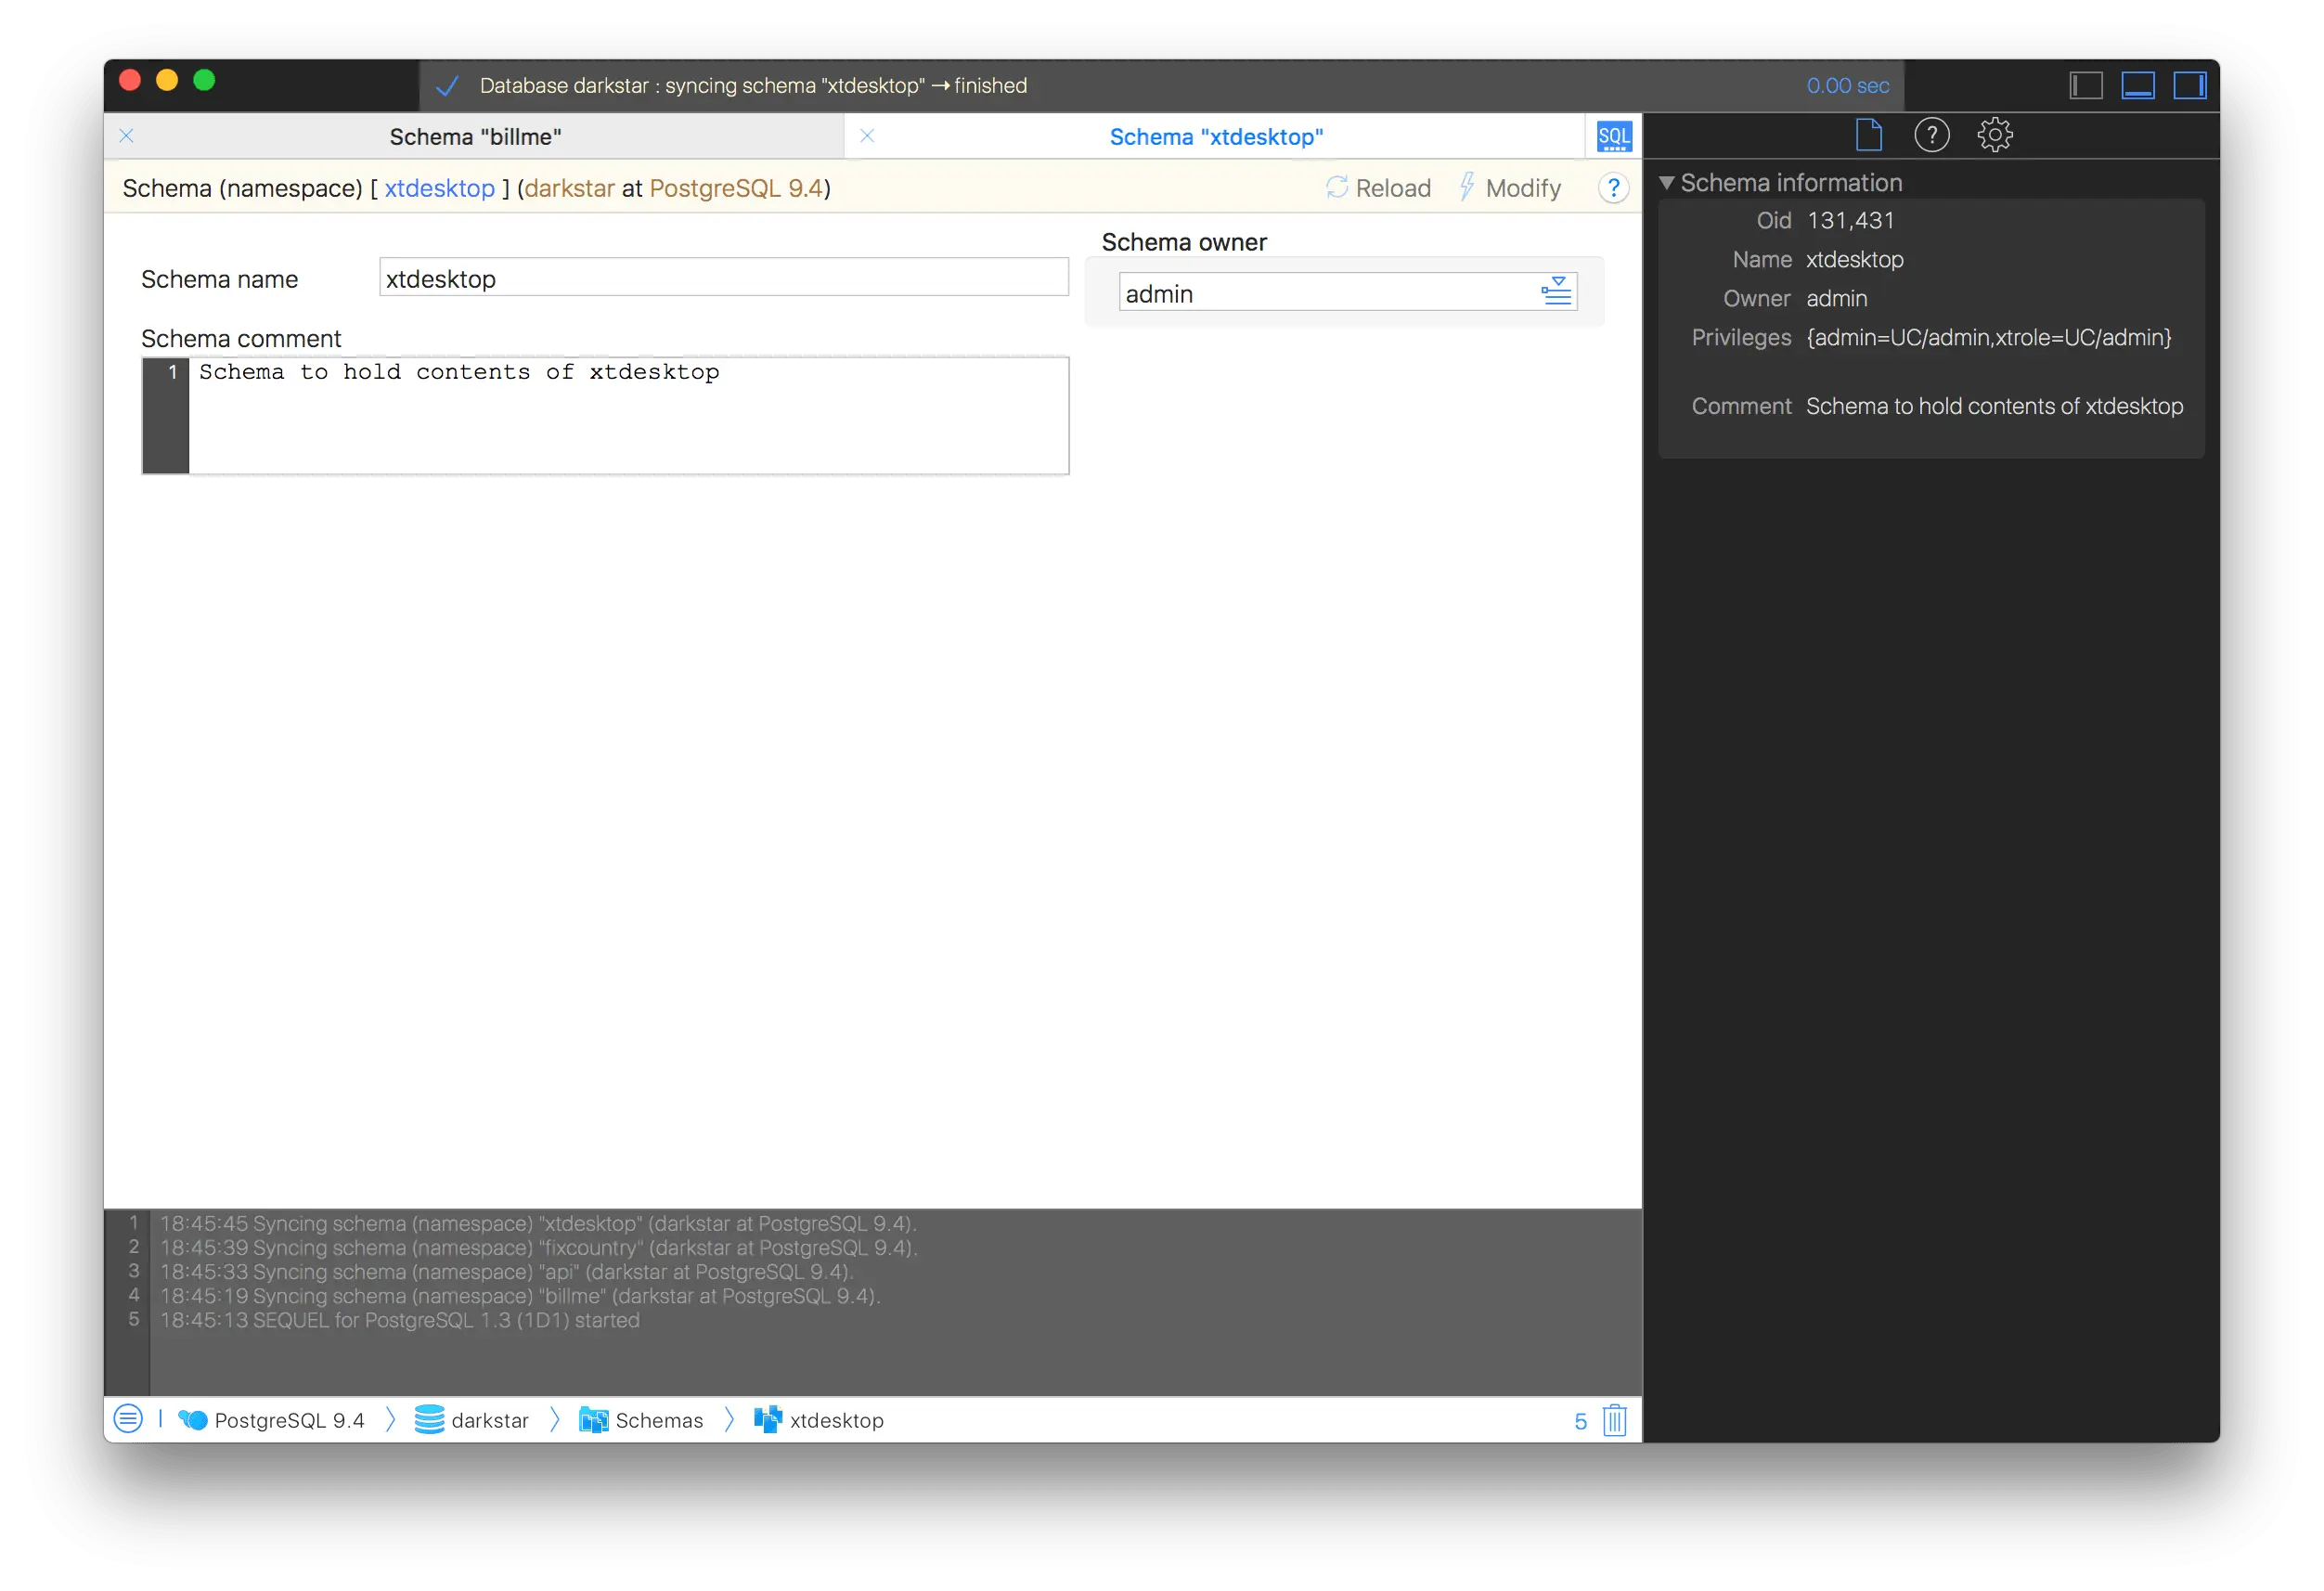2324x1591 pixels.
Task: Clear log with the trash icon
Action: [x=1614, y=1420]
